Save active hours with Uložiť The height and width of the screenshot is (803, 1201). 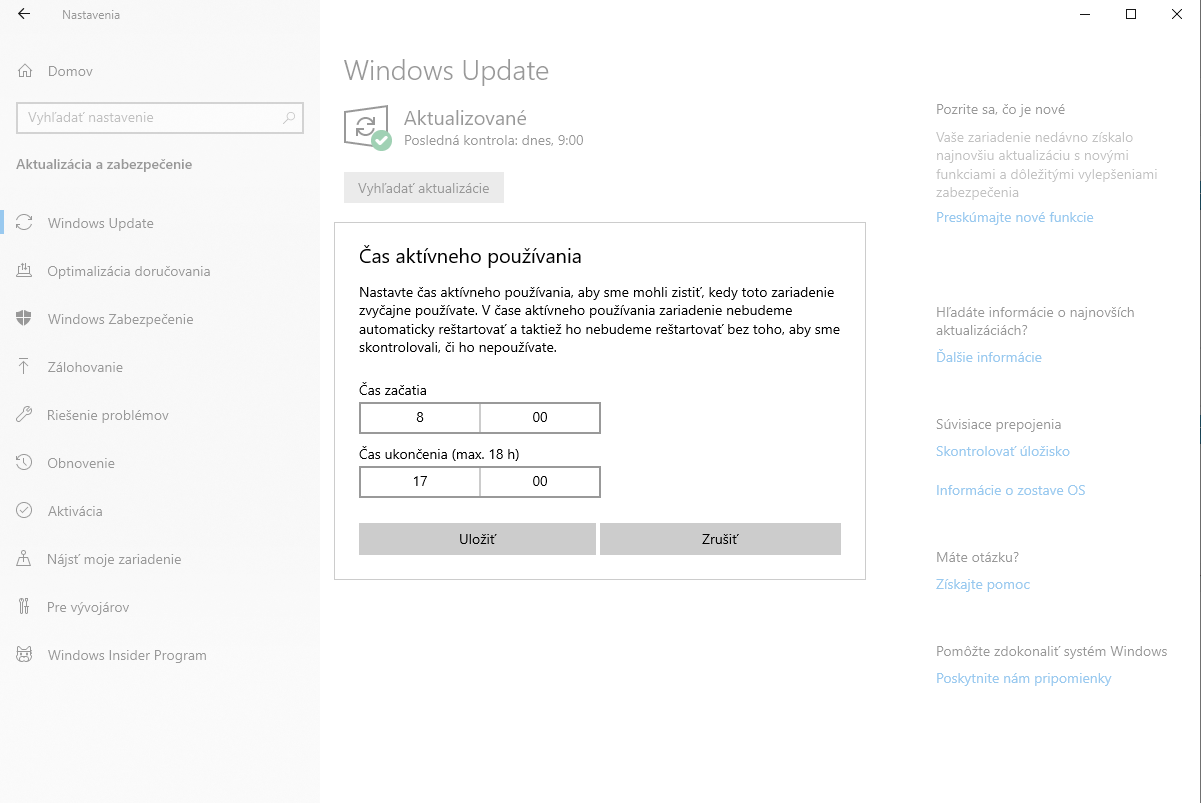(477, 539)
